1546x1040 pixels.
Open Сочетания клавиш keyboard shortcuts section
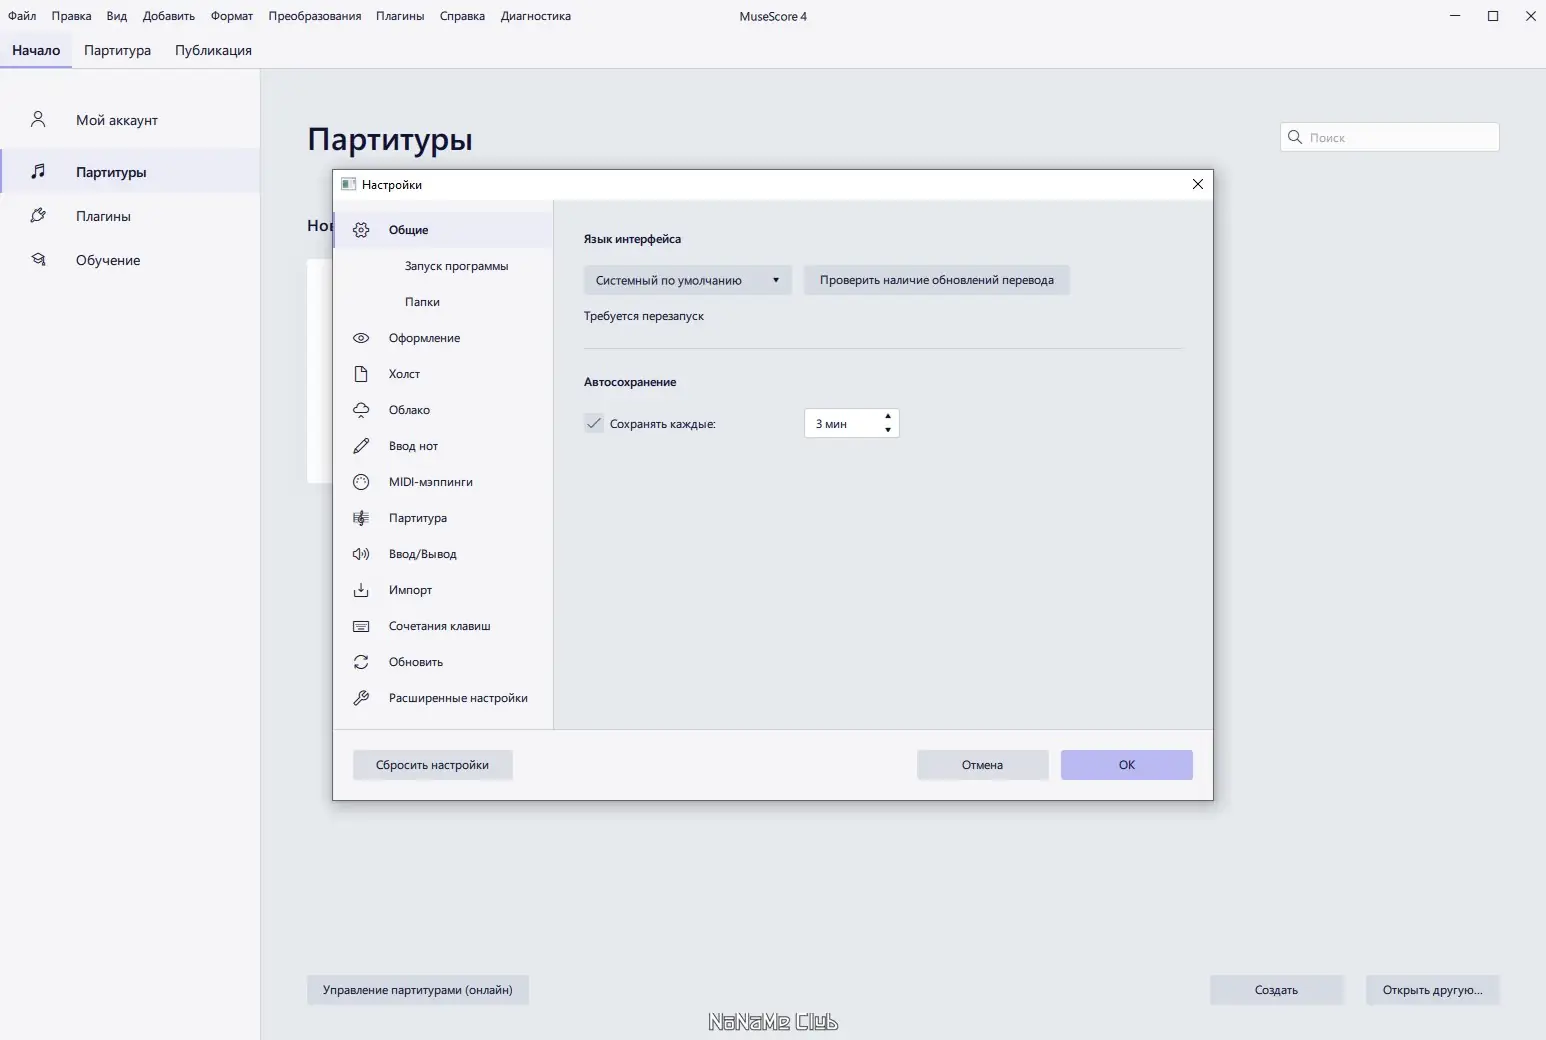(x=440, y=626)
